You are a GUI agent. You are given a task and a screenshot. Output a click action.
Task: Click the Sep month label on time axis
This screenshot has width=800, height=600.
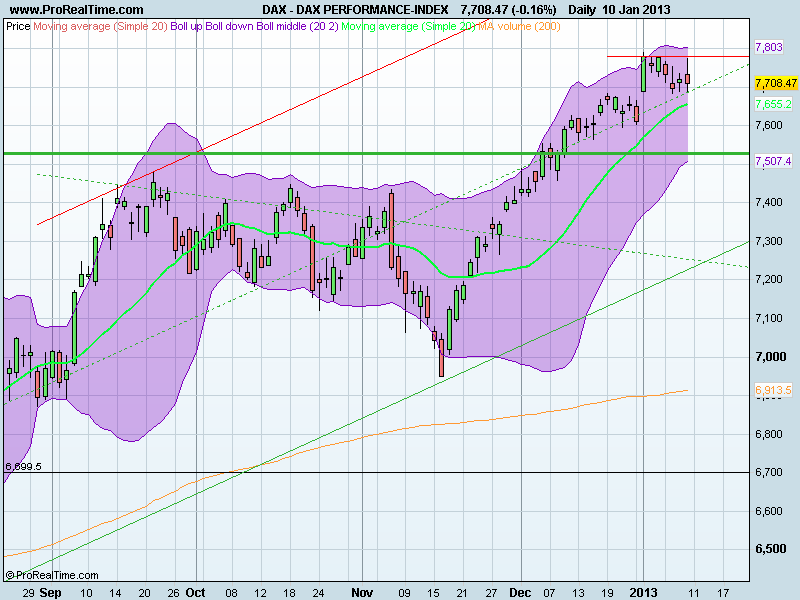tap(51, 593)
